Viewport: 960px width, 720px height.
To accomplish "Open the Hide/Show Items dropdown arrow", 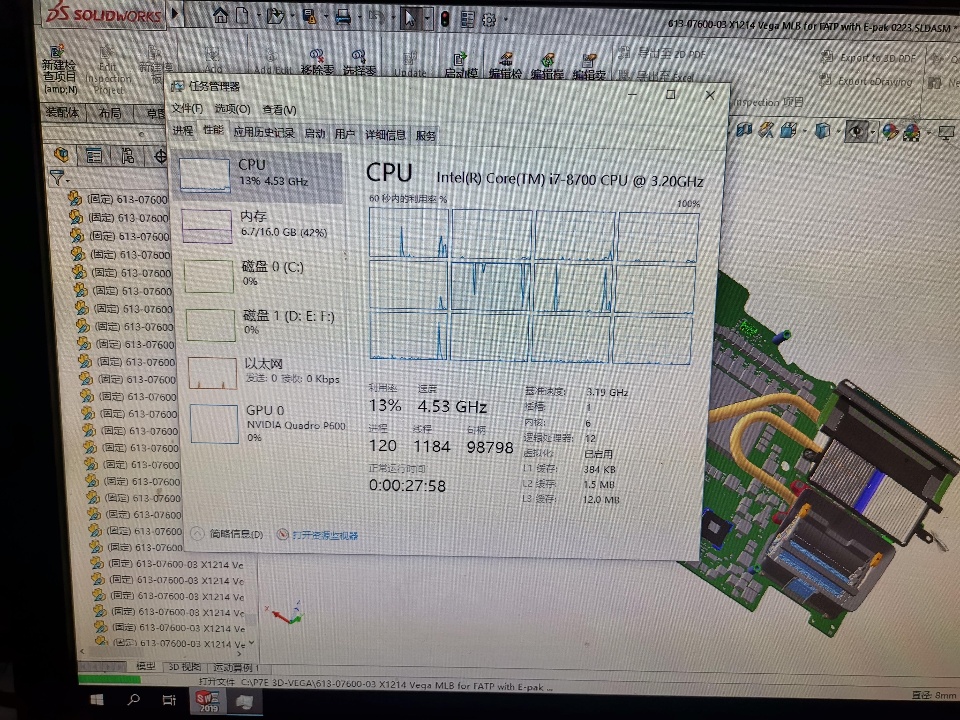I will pyautogui.click(x=872, y=132).
